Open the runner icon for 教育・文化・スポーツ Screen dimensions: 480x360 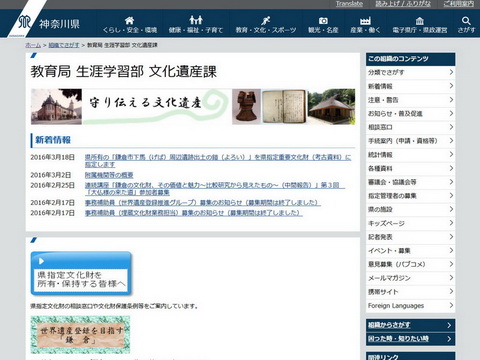click(266, 21)
